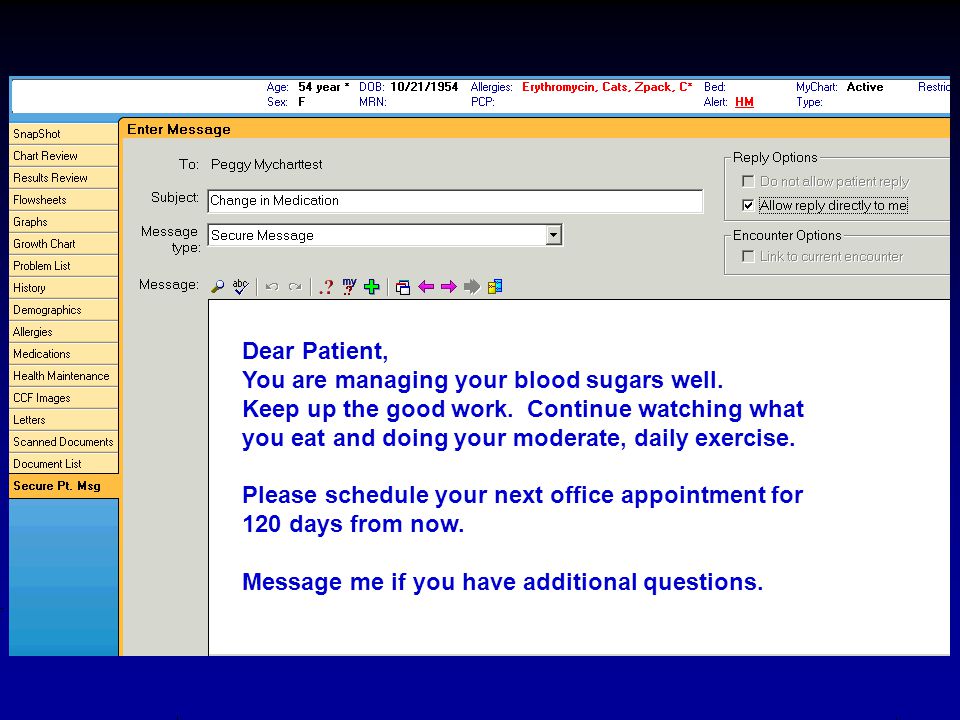The width and height of the screenshot is (960, 720).
Task: Uncheck 'Allow reply directly to me'
Action: click(748, 205)
